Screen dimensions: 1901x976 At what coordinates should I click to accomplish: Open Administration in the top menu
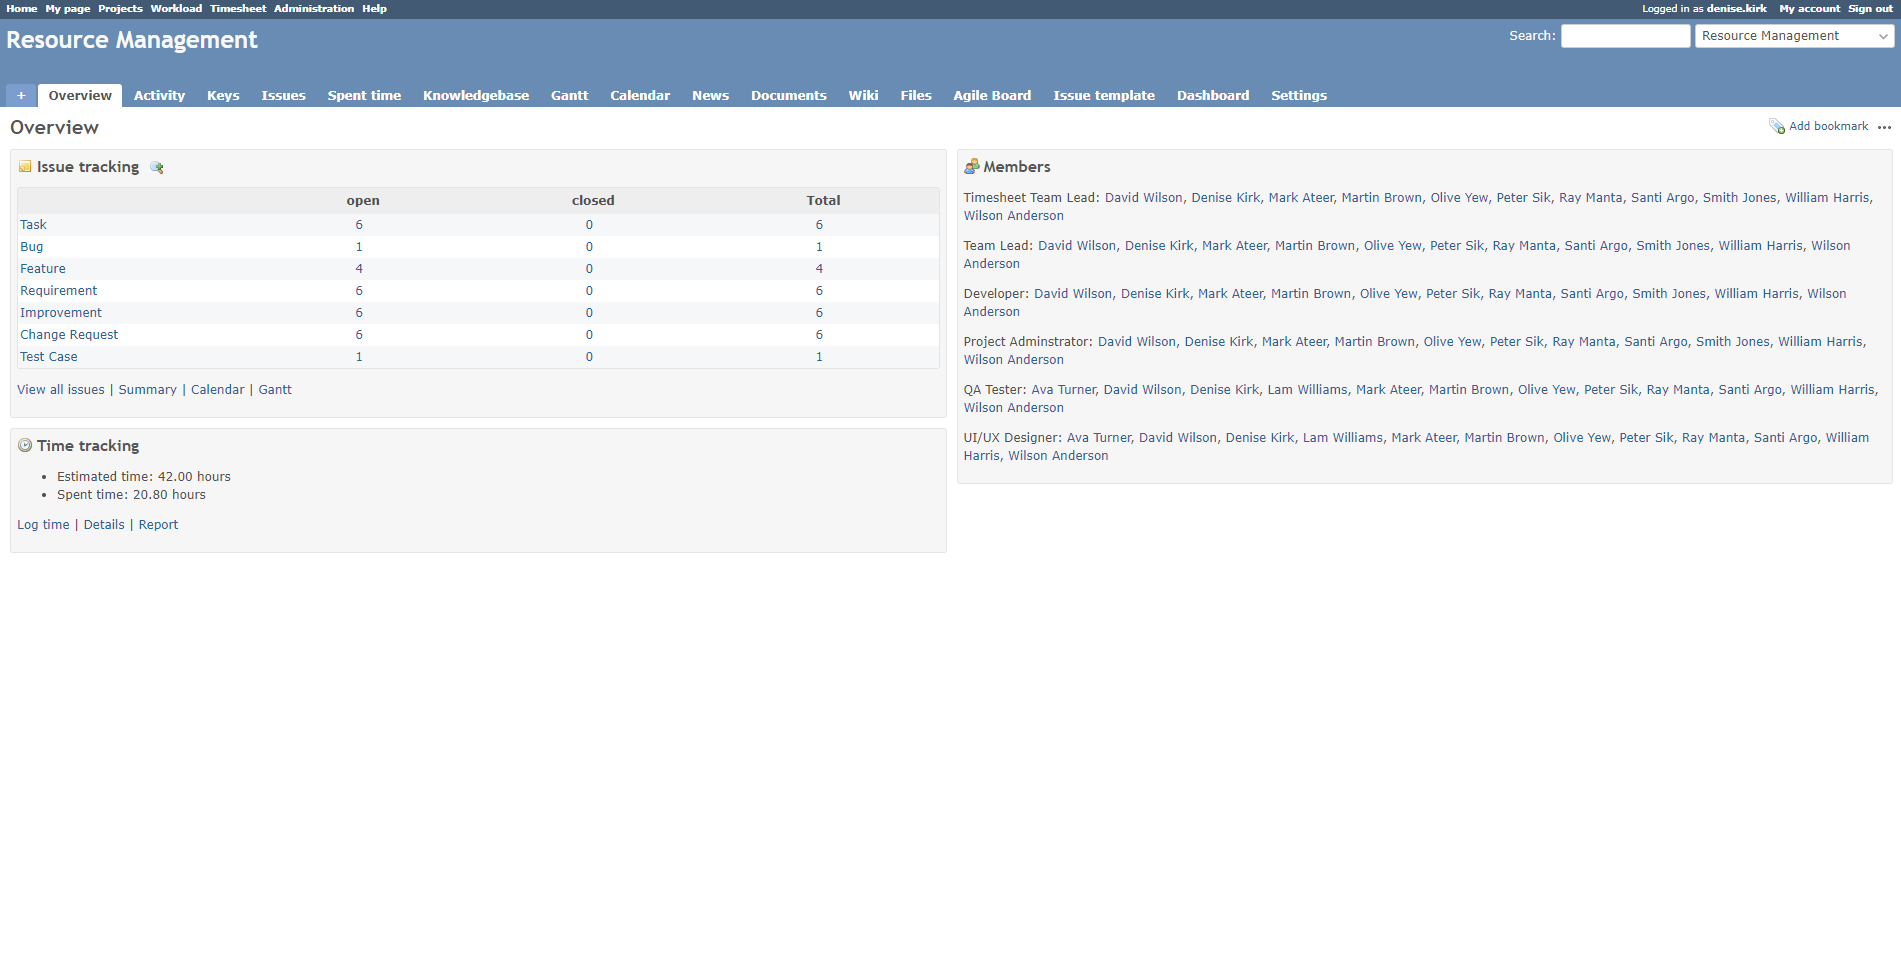(313, 9)
